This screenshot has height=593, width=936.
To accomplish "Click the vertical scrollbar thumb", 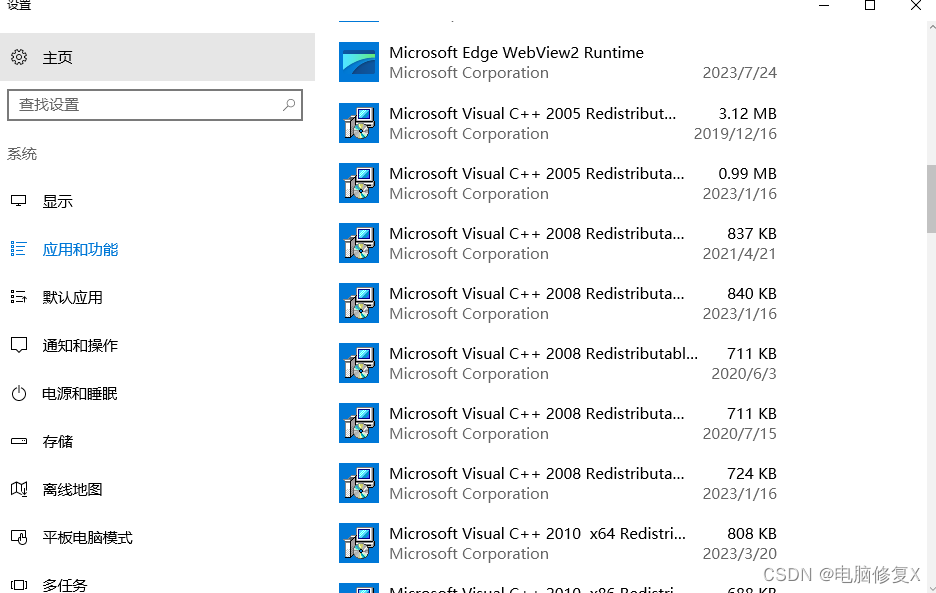I will tap(931, 199).
